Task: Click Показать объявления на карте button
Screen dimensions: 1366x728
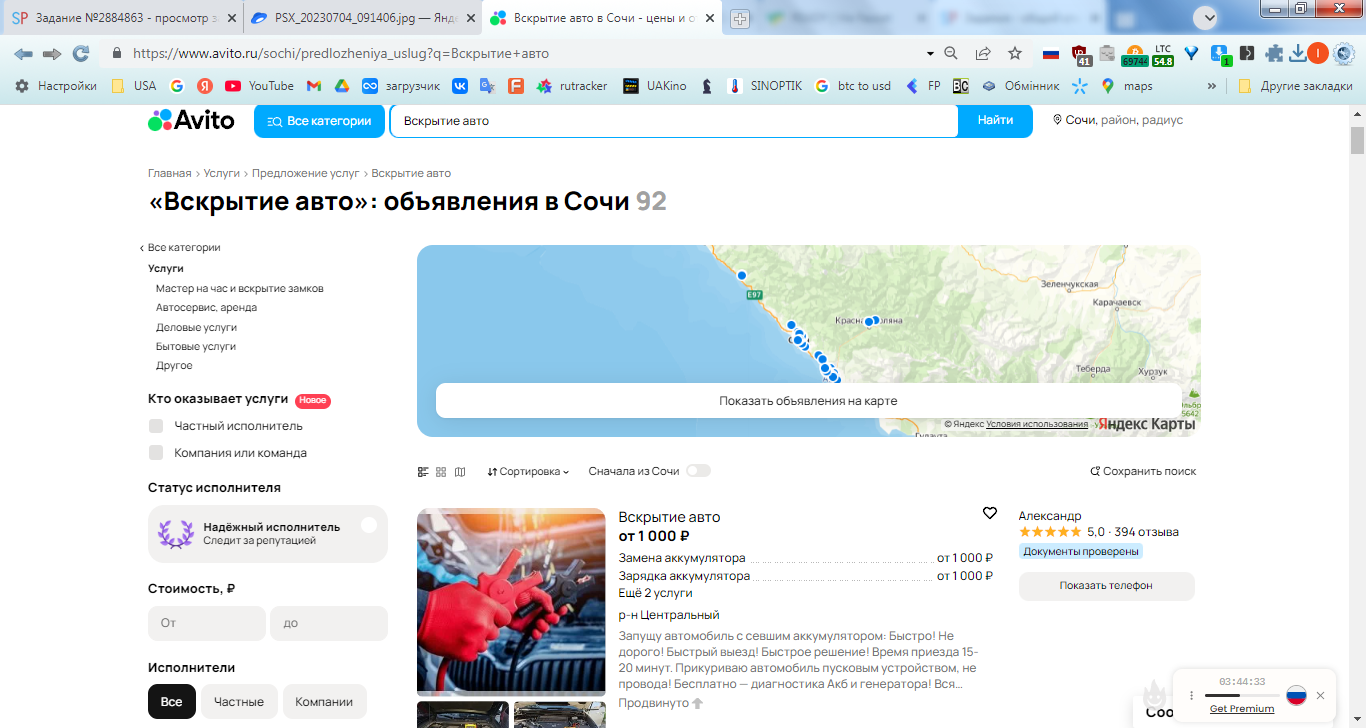Action: [x=808, y=401]
